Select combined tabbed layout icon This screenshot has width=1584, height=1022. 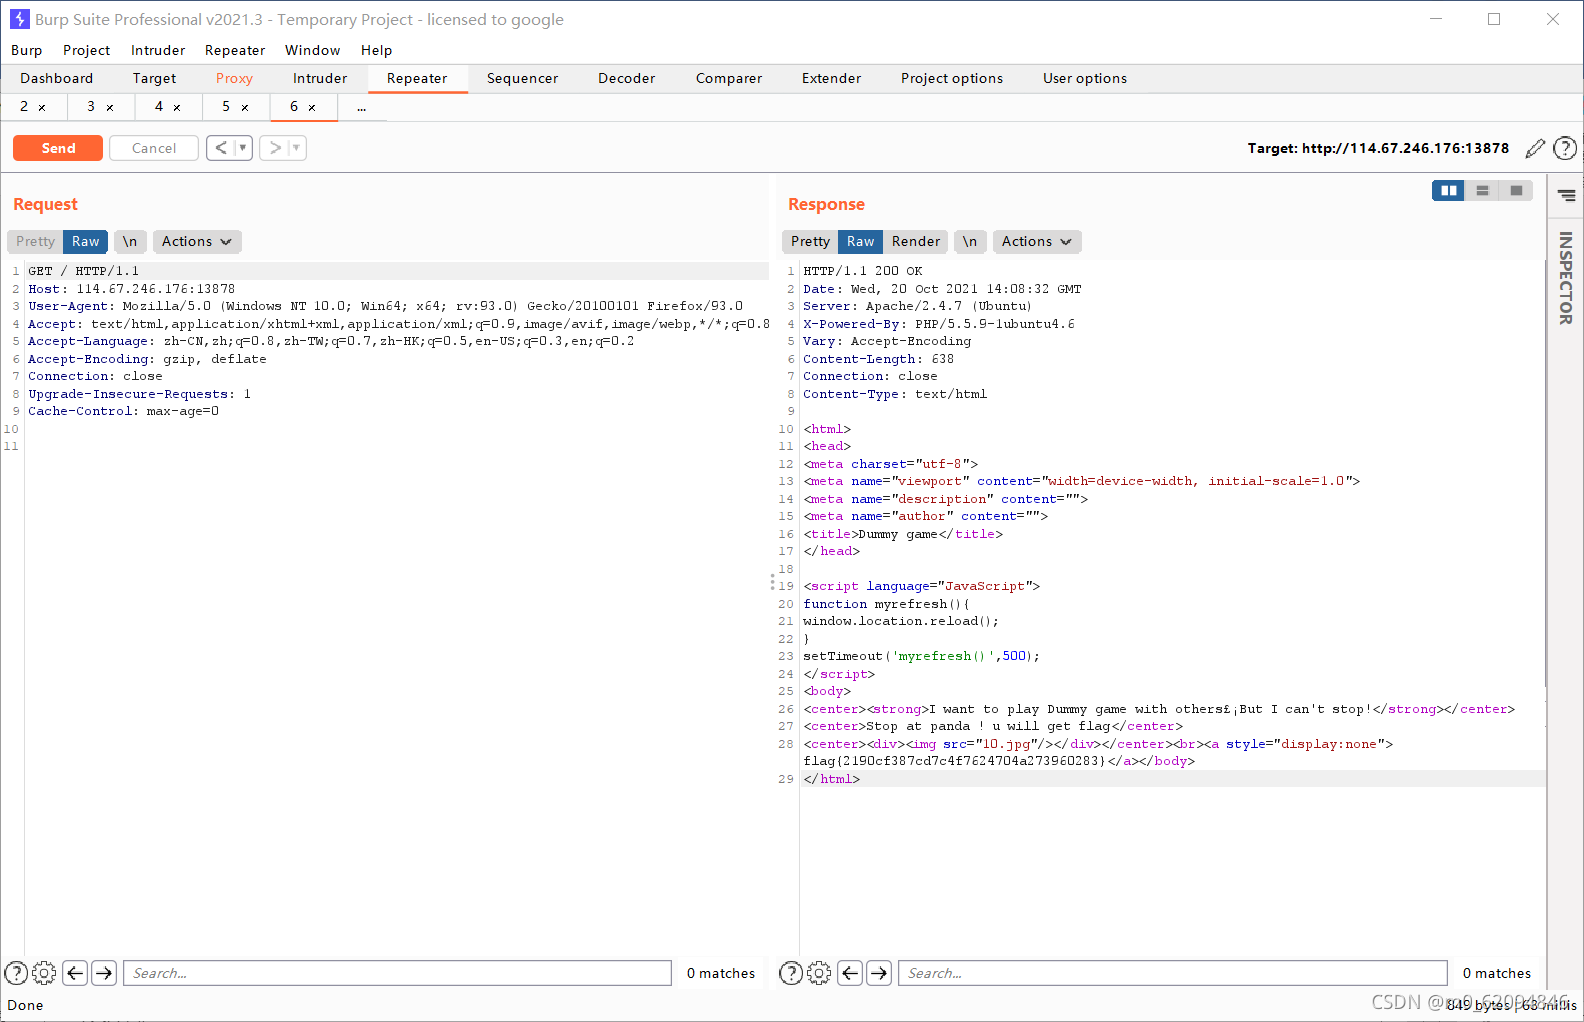(x=1516, y=190)
